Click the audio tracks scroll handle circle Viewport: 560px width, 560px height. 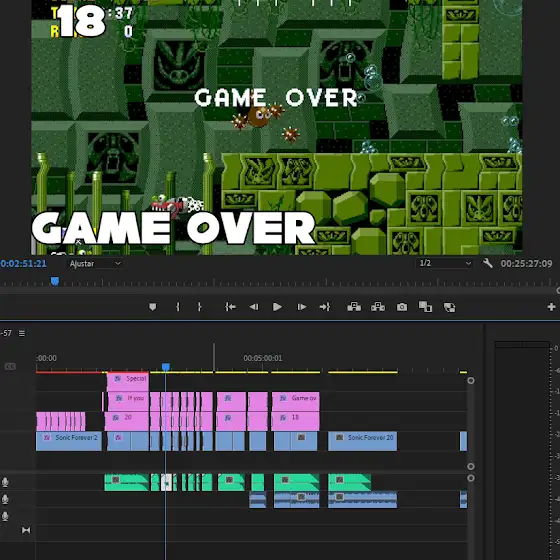click(471, 478)
